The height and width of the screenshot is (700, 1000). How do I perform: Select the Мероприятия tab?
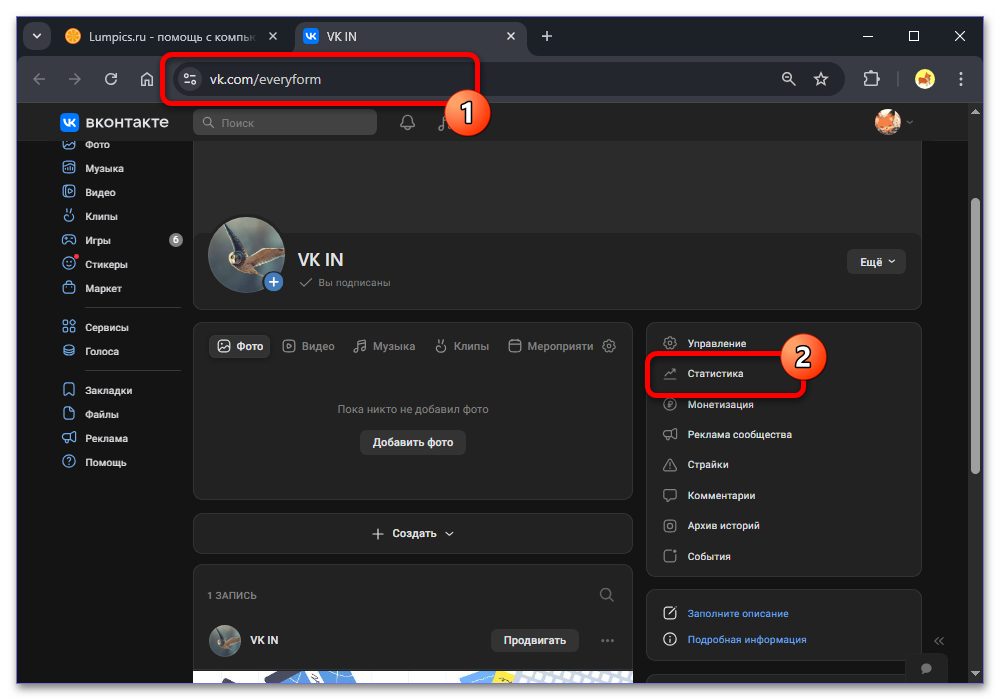pyautogui.click(x=550, y=346)
